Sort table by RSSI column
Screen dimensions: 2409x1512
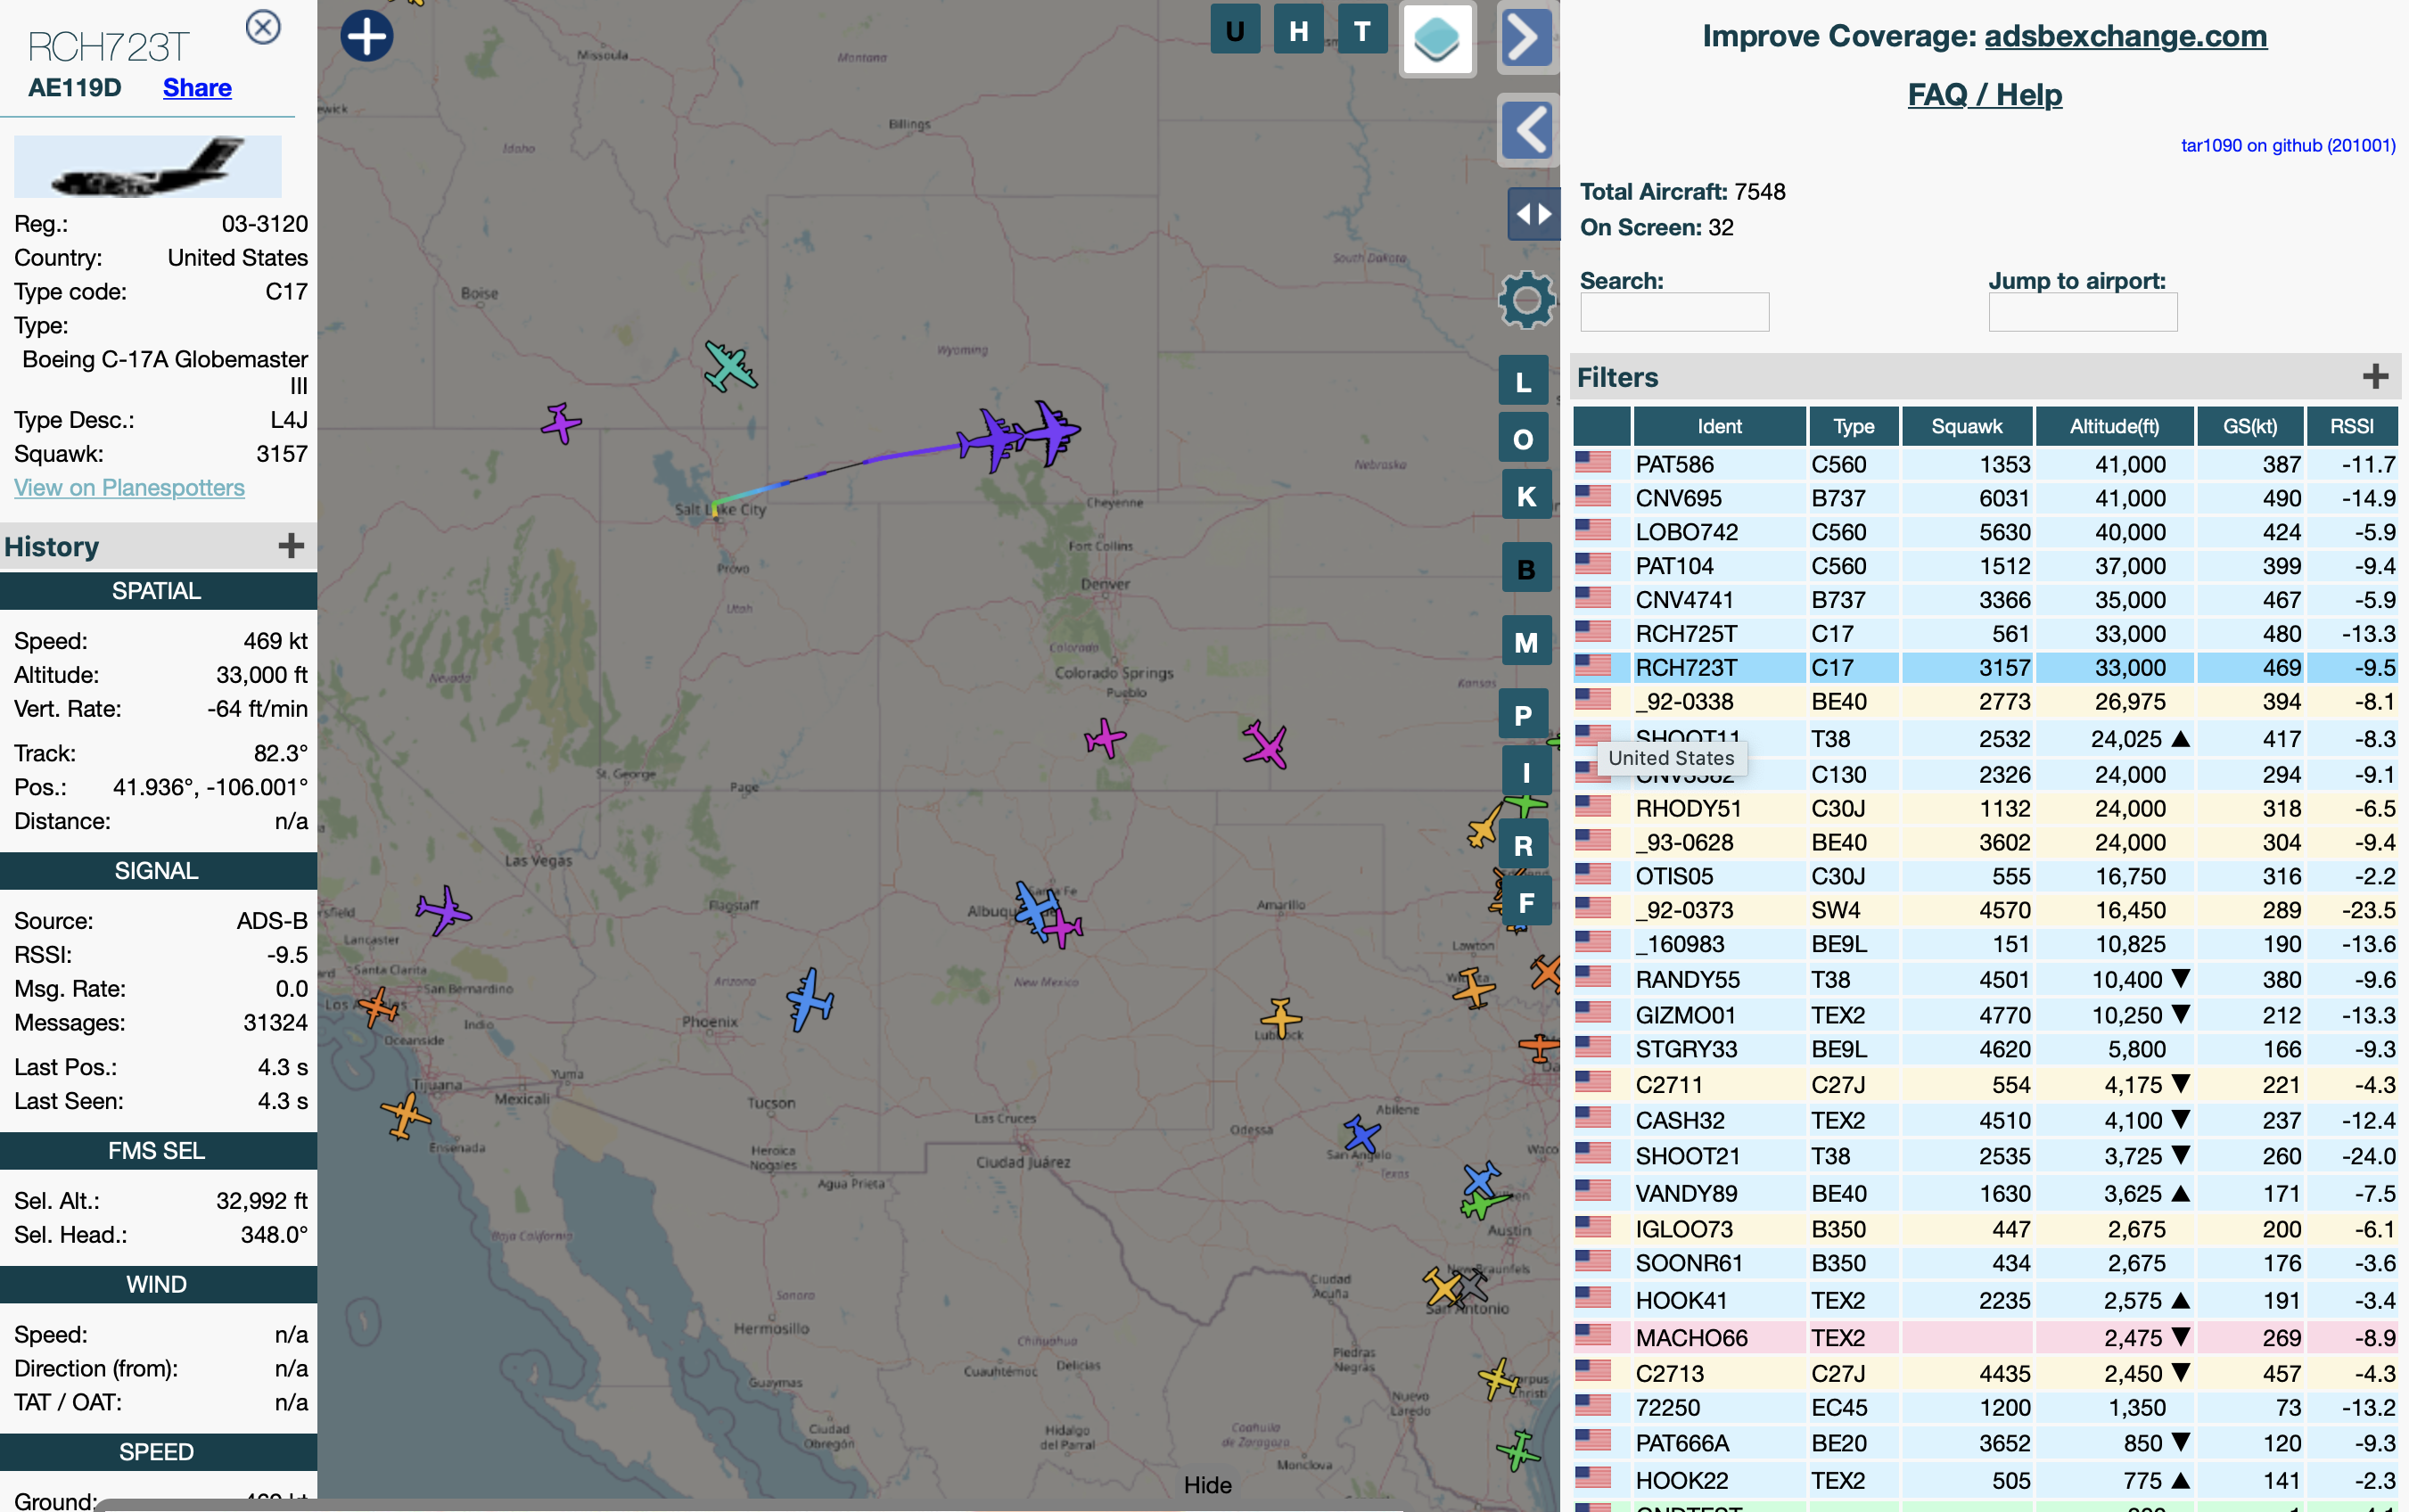pos(2351,426)
